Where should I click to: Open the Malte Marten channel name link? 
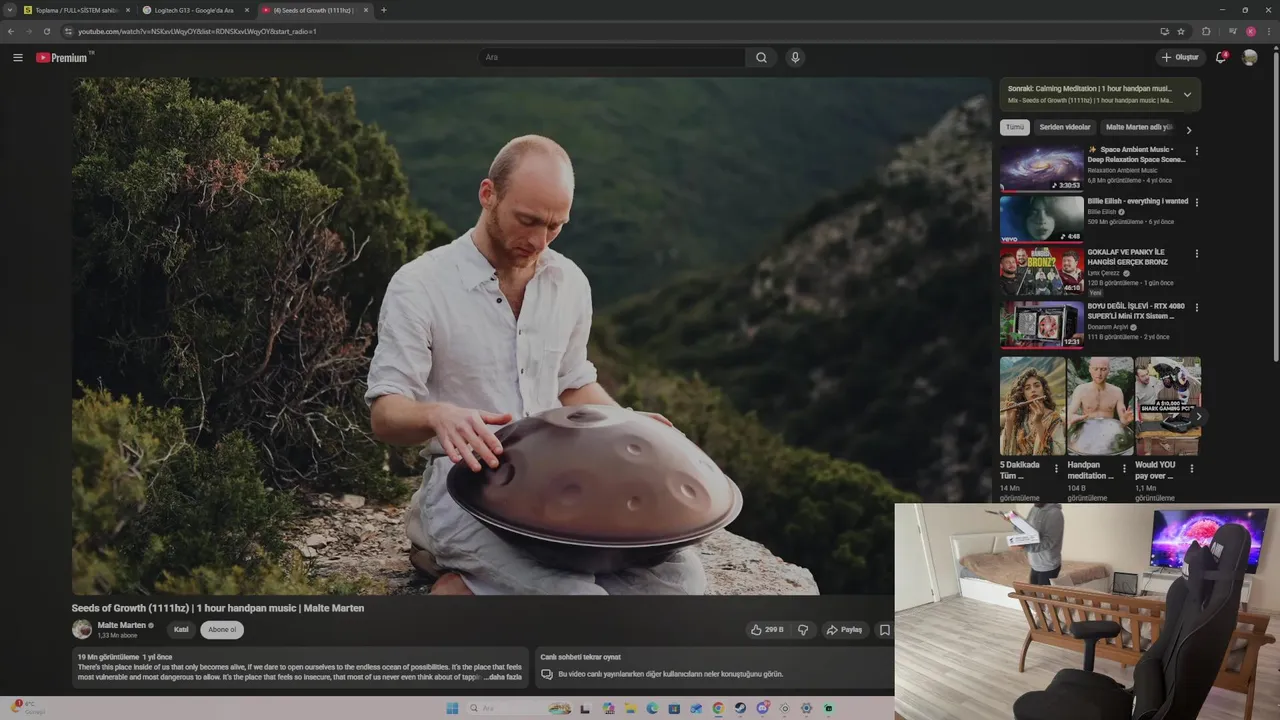pyautogui.click(x=122, y=625)
